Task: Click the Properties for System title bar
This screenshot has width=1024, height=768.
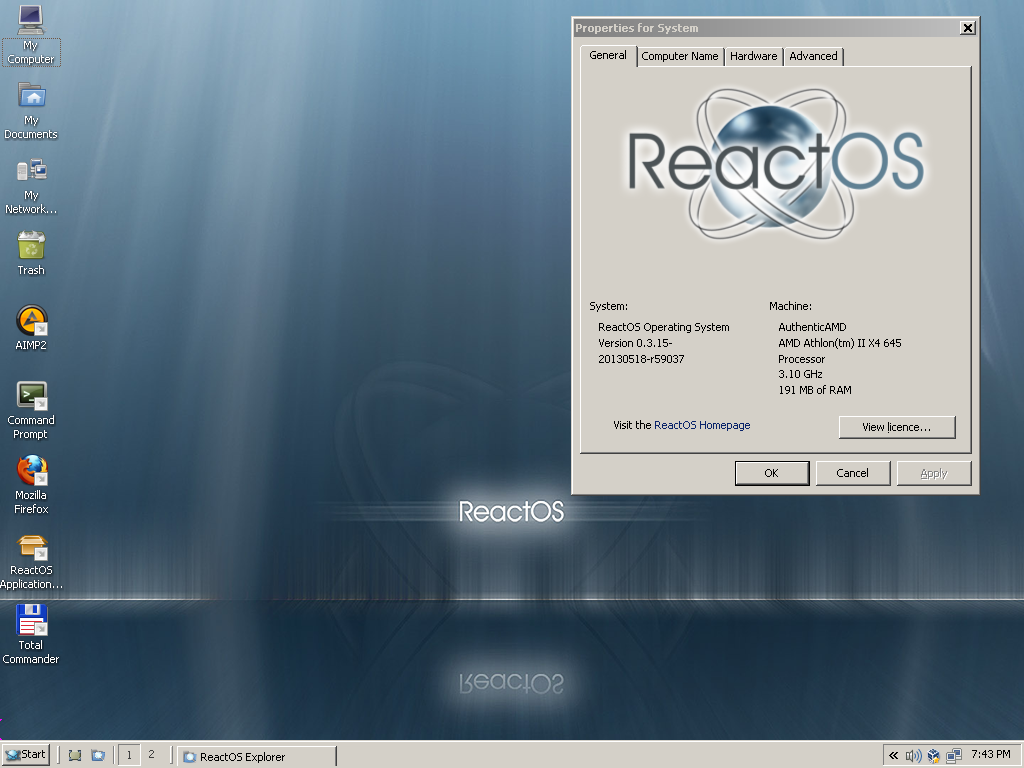Action: click(x=766, y=28)
